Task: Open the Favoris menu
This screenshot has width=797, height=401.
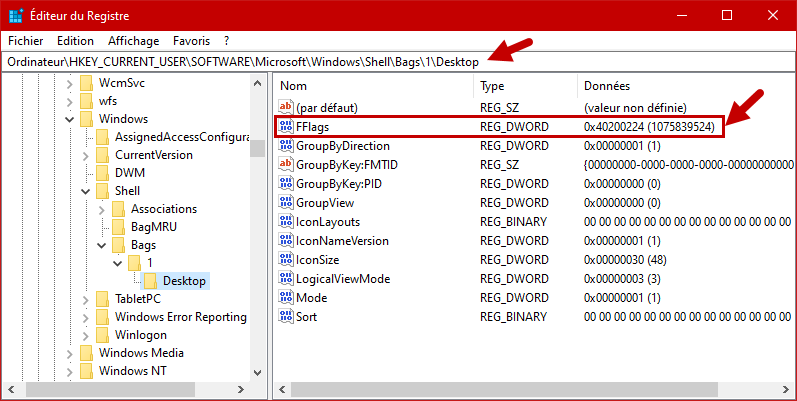Action: 191,41
